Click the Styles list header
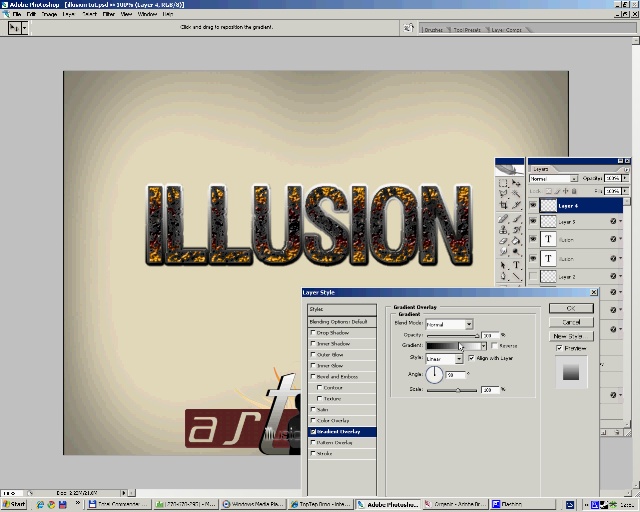The width and height of the screenshot is (640, 512). tap(342, 309)
